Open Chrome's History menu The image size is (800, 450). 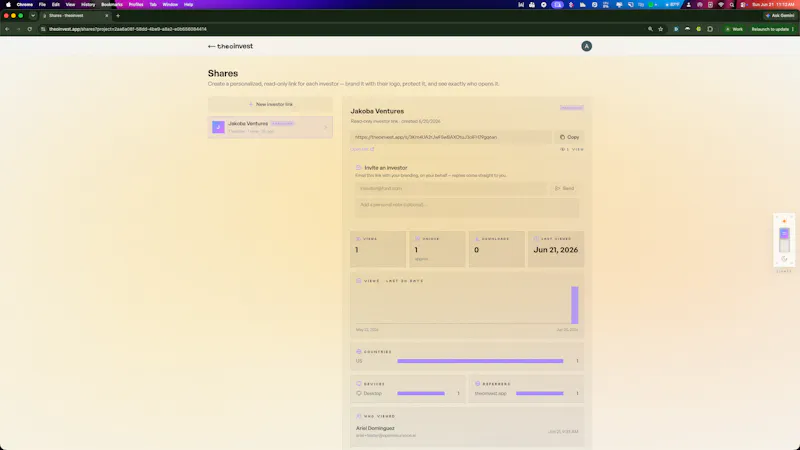click(88, 5)
